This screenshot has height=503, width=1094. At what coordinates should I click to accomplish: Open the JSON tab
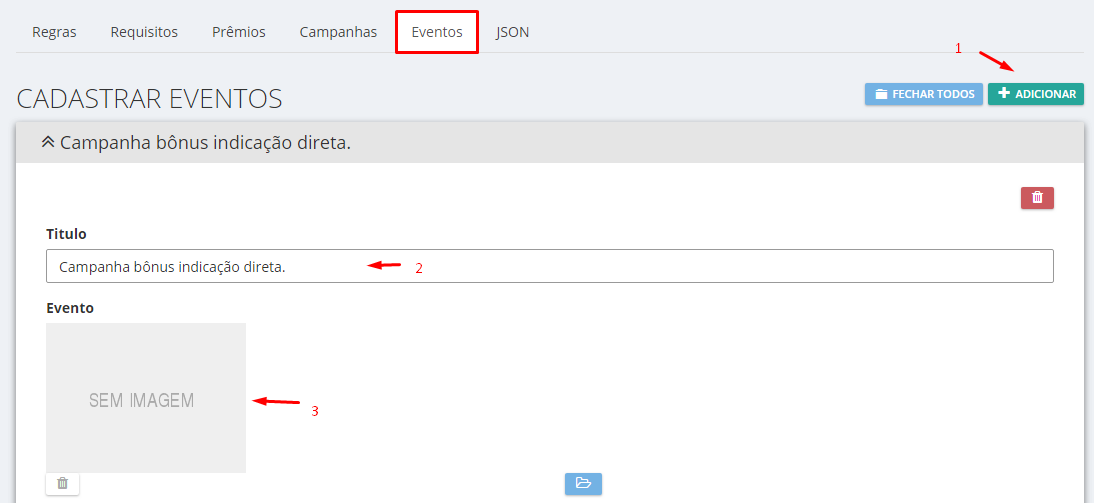(512, 32)
